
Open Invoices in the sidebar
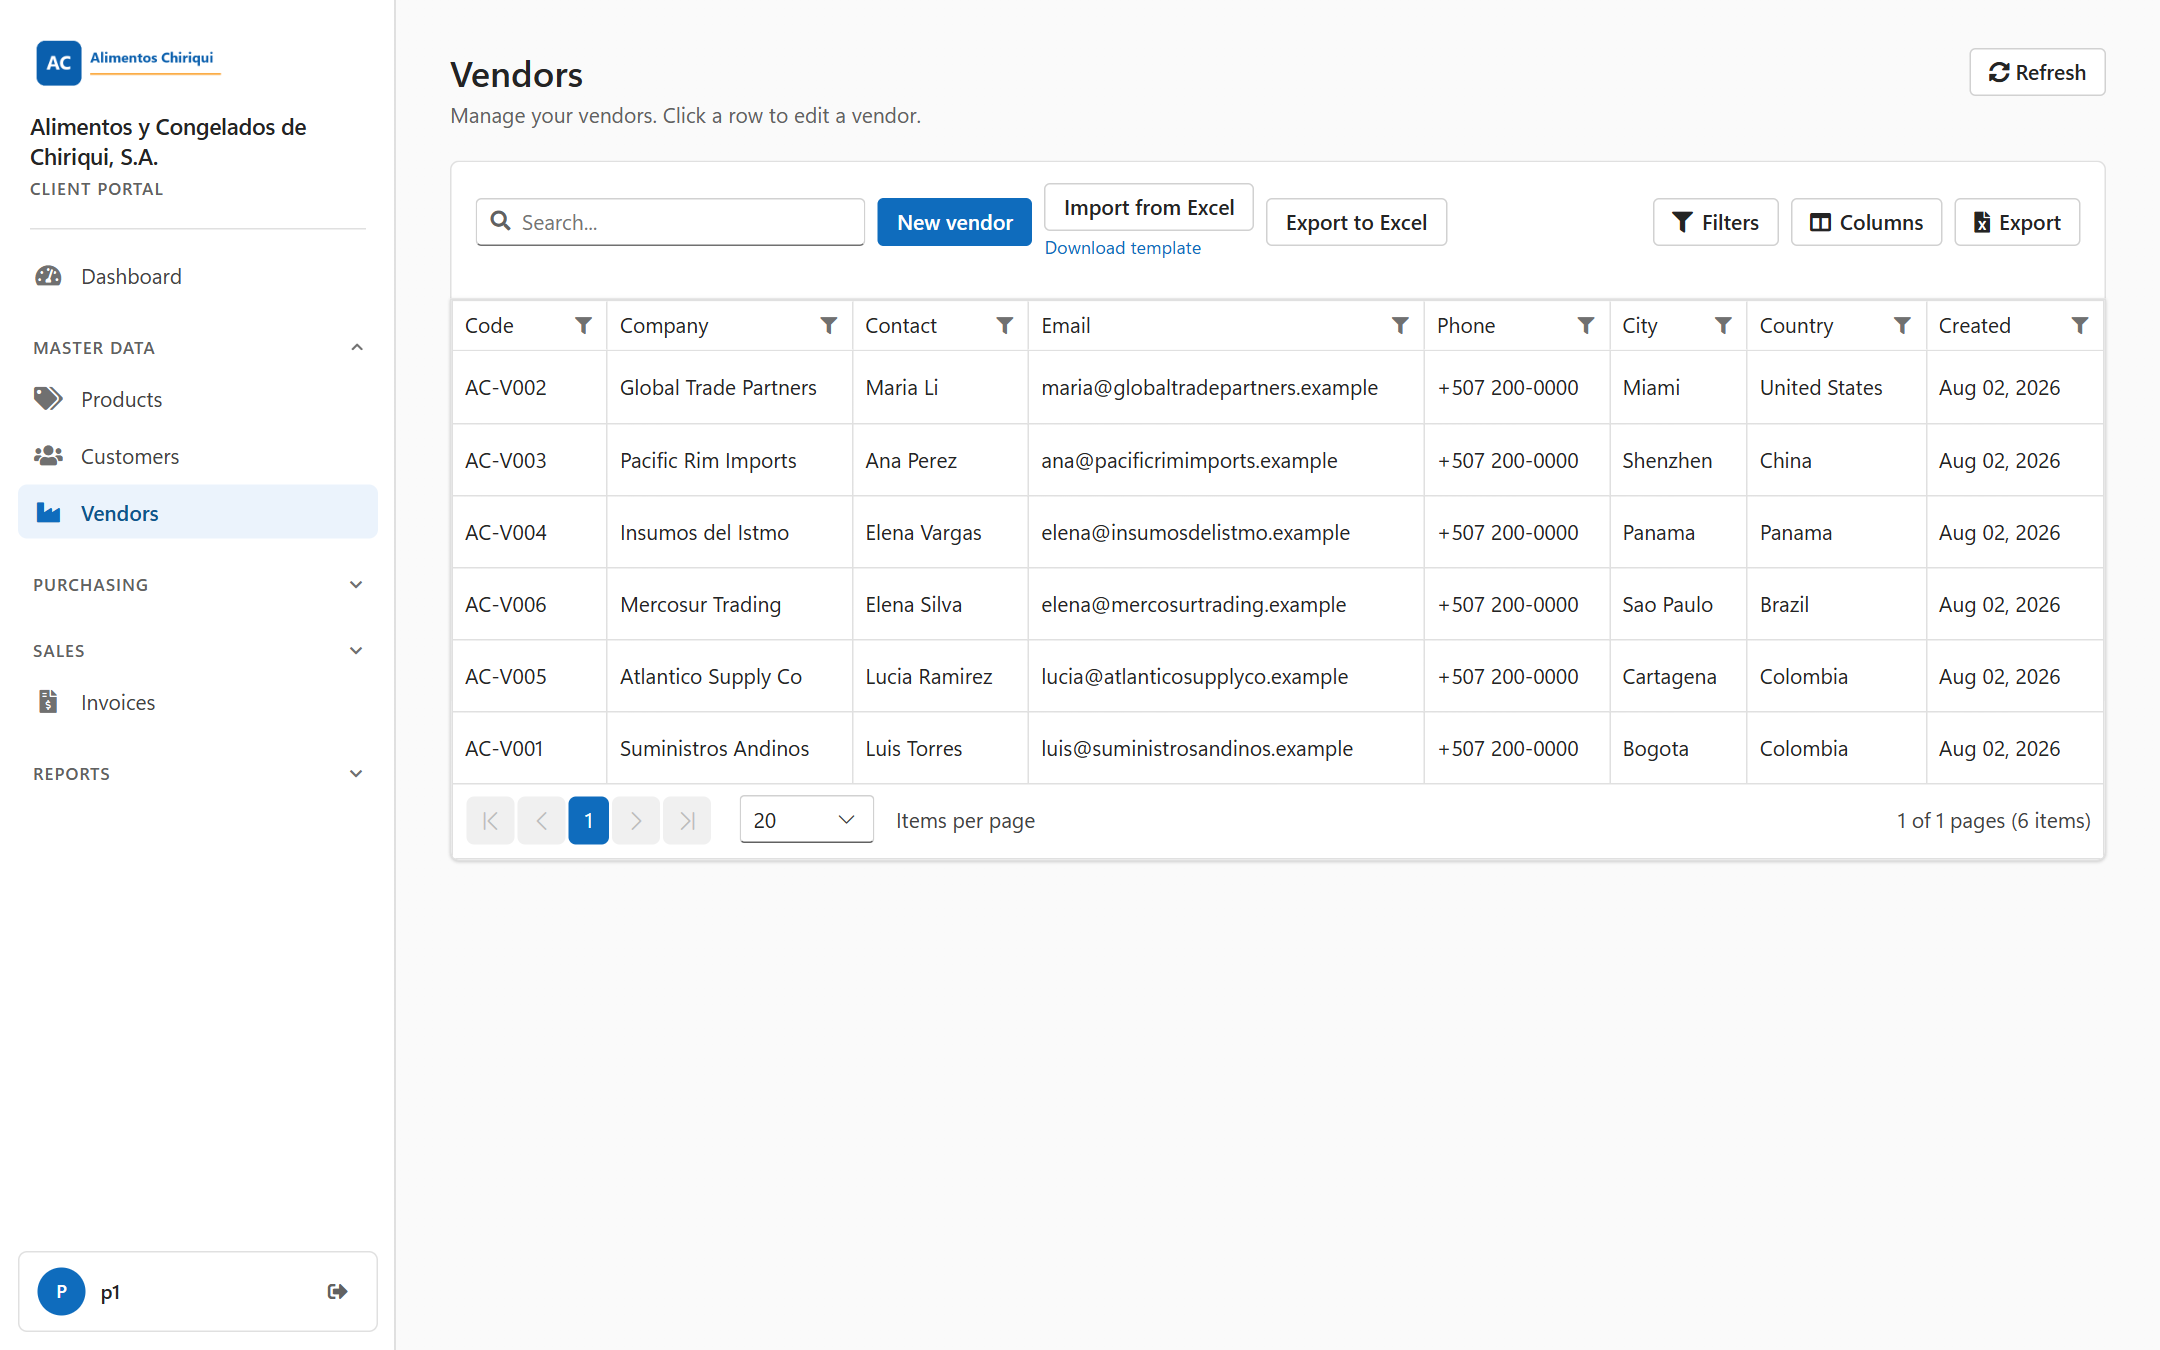tap(198, 702)
